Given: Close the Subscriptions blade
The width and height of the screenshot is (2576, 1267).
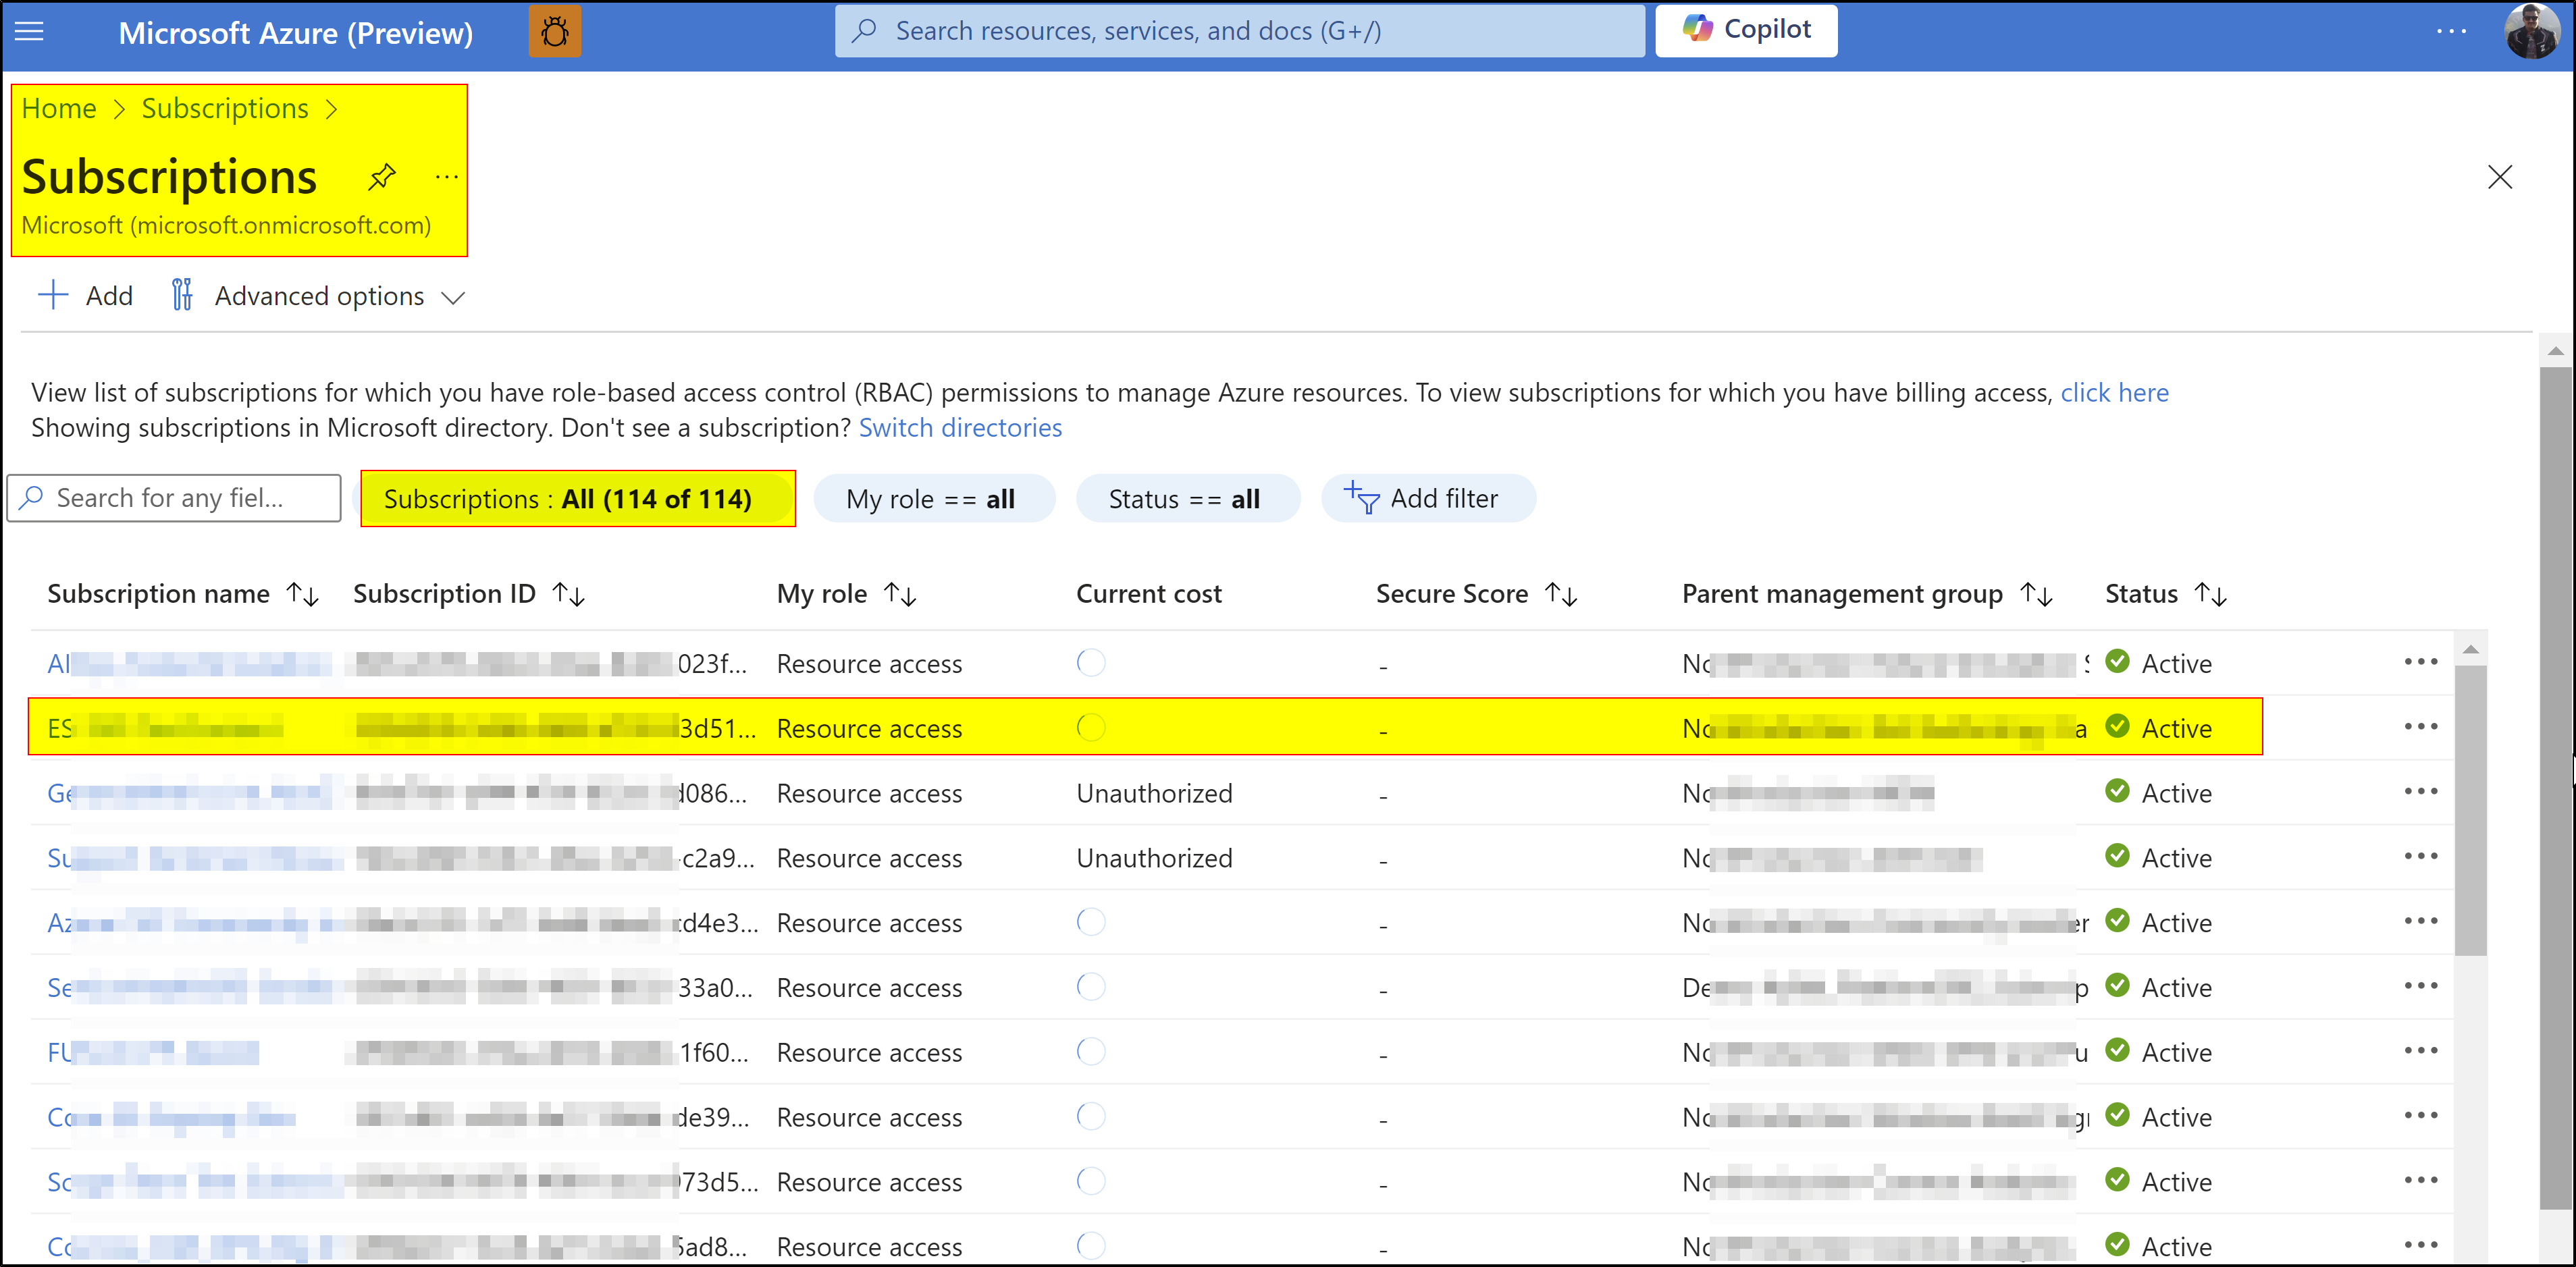Looking at the screenshot, I should 2499,177.
